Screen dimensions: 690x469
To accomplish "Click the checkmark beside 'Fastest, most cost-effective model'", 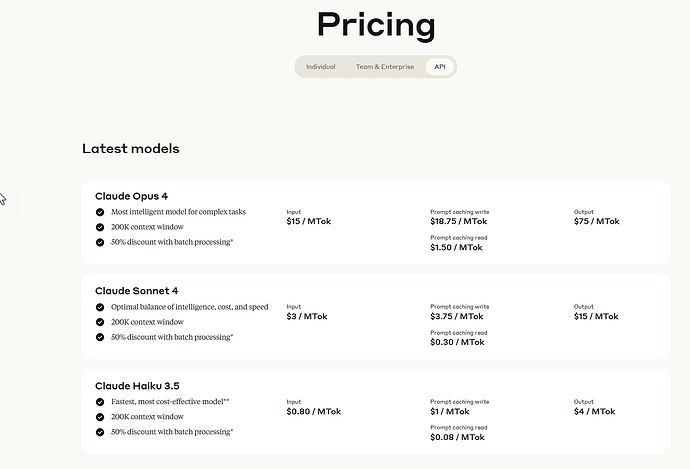I will (x=100, y=402).
